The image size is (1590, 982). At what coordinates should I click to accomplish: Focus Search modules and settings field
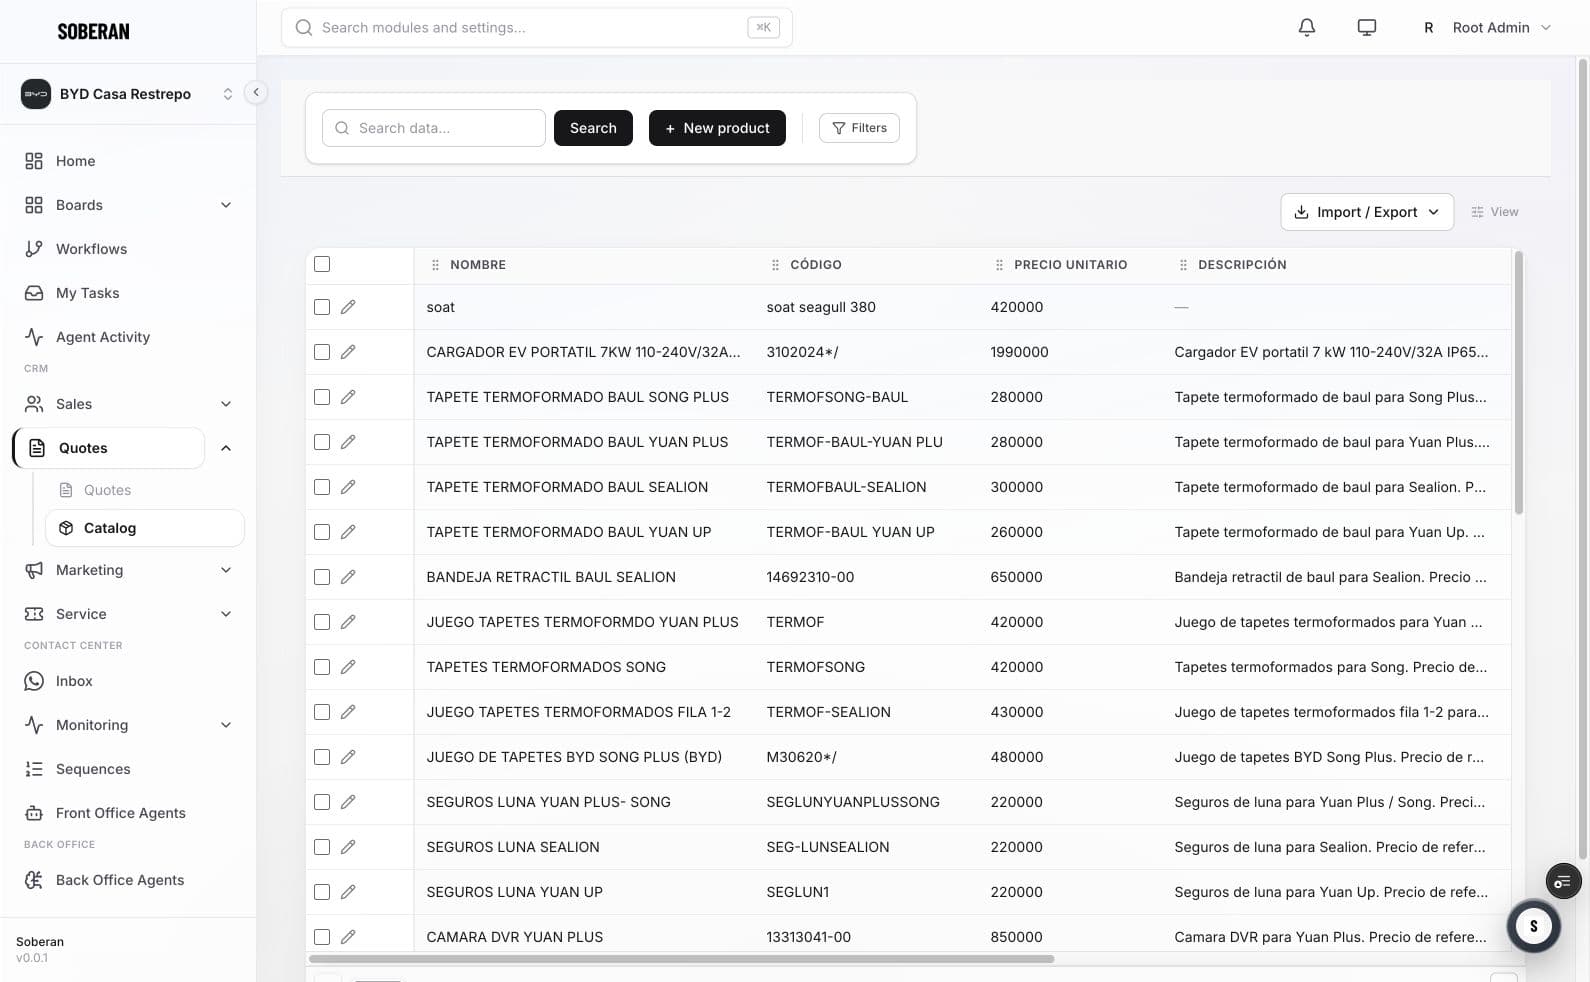(x=537, y=28)
